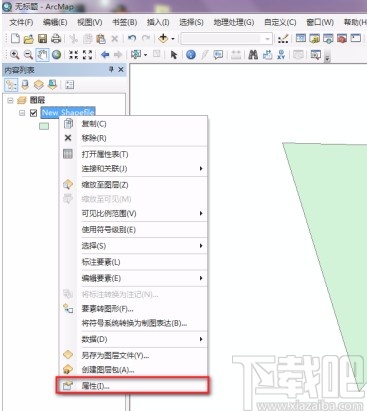Image resolution: width=367 pixels, height=411 pixels.
Task: Open the Add Data dropdown arrow
Action: (173, 39)
